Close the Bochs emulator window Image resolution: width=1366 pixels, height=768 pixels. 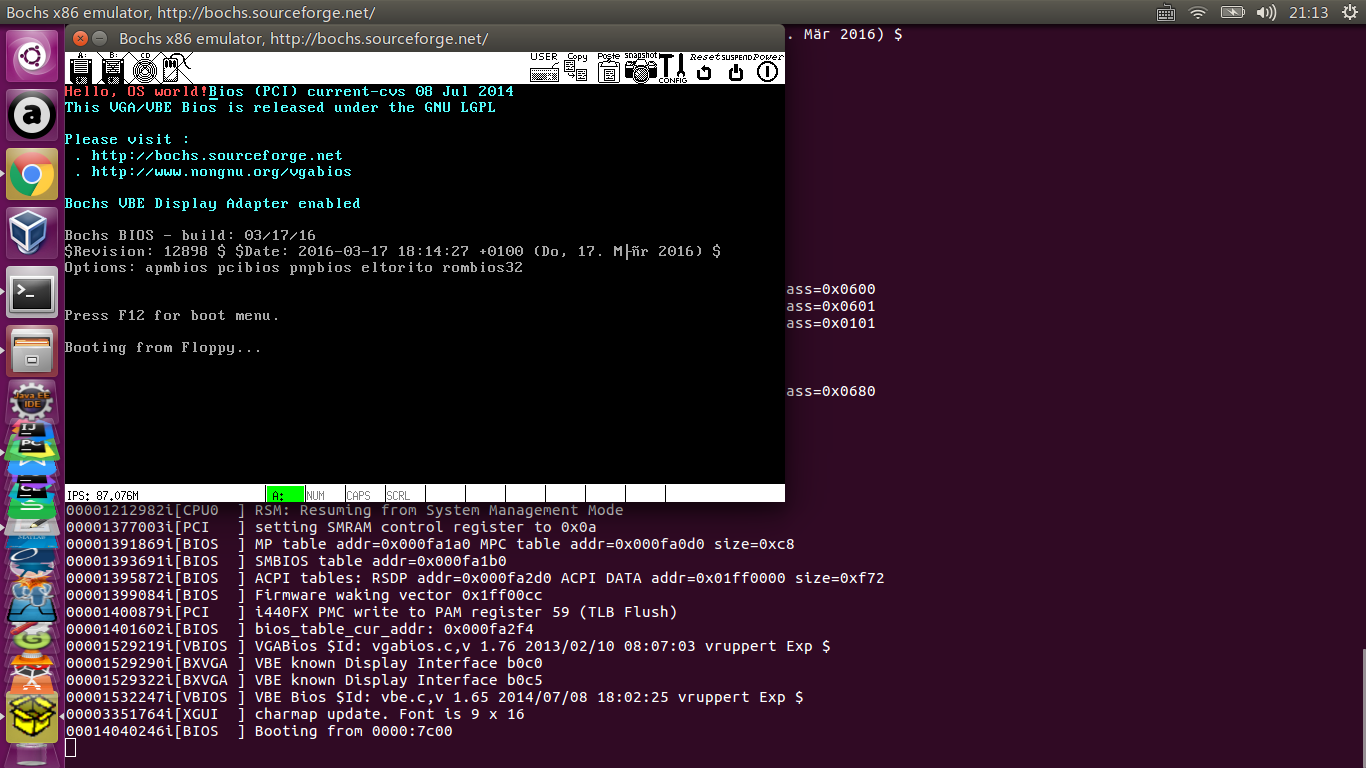pos(80,38)
